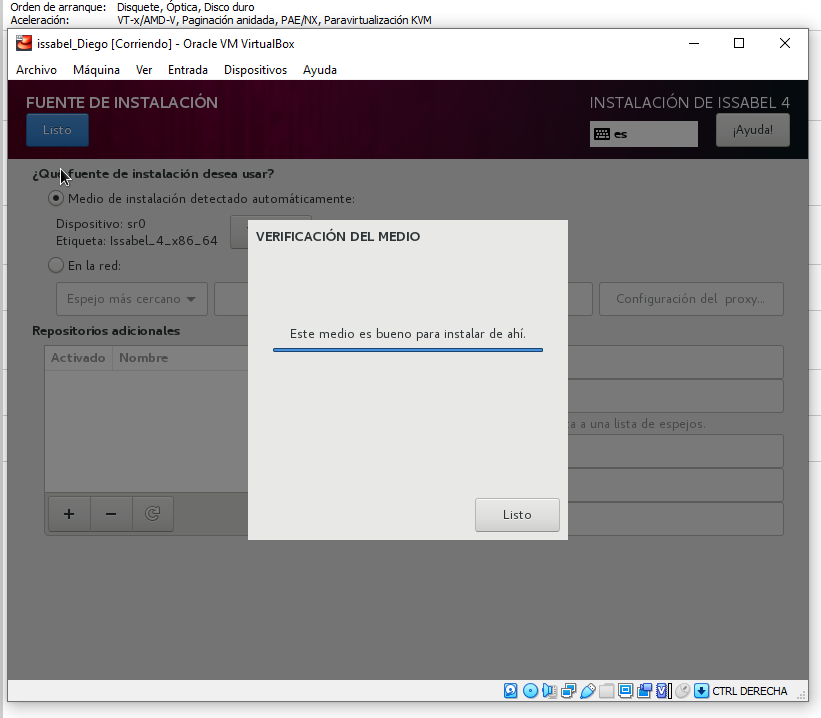The height and width of the screenshot is (718, 821).
Task: Open 'Configuración del proxy...' button
Action: pyautogui.click(x=691, y=299)
